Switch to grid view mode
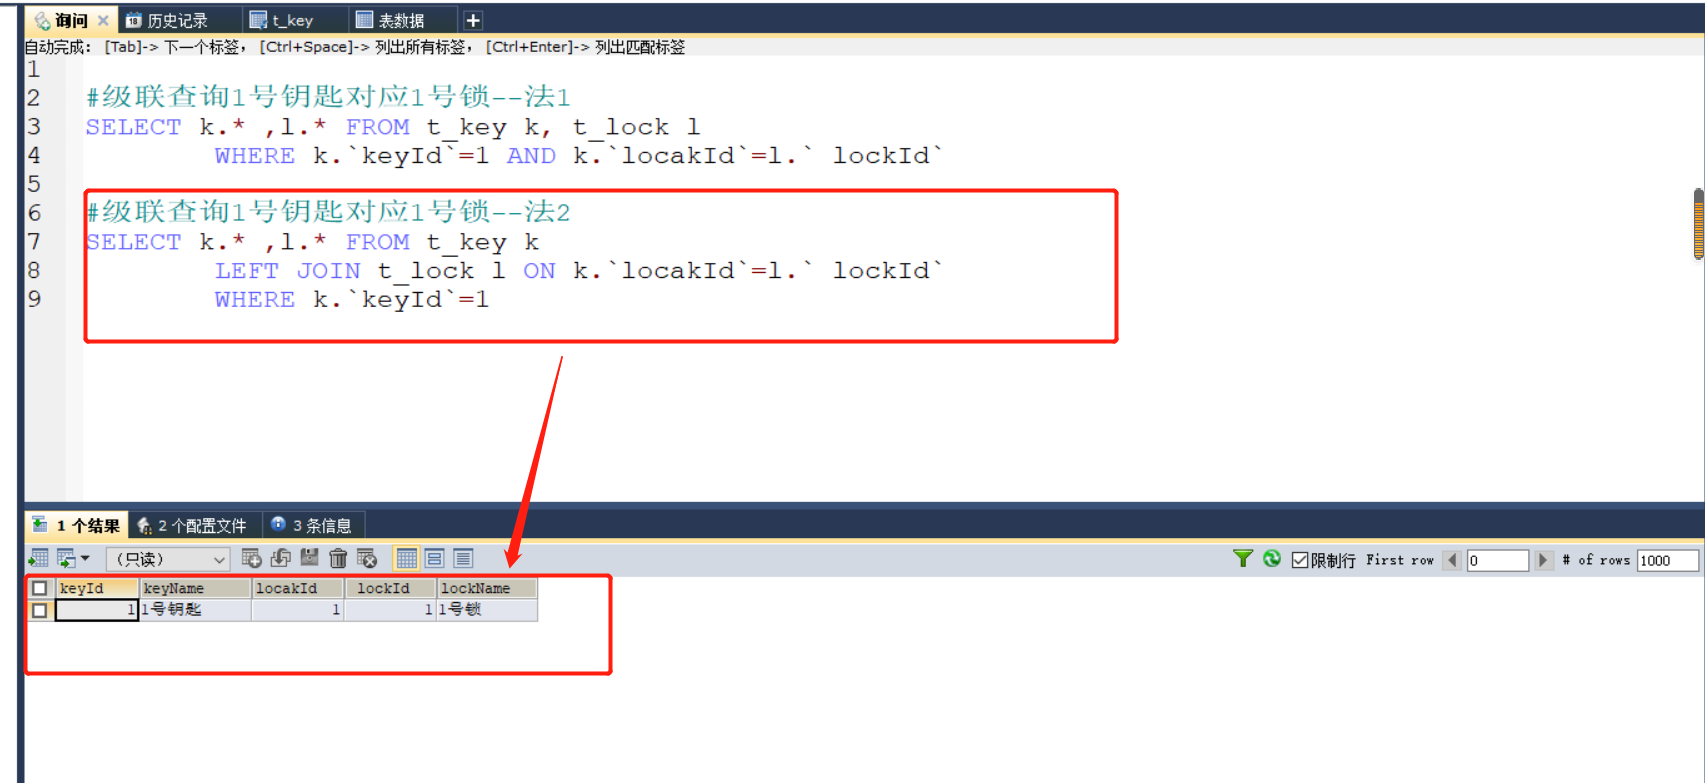Screen dimensions: 1705x783 coord(406,558)
